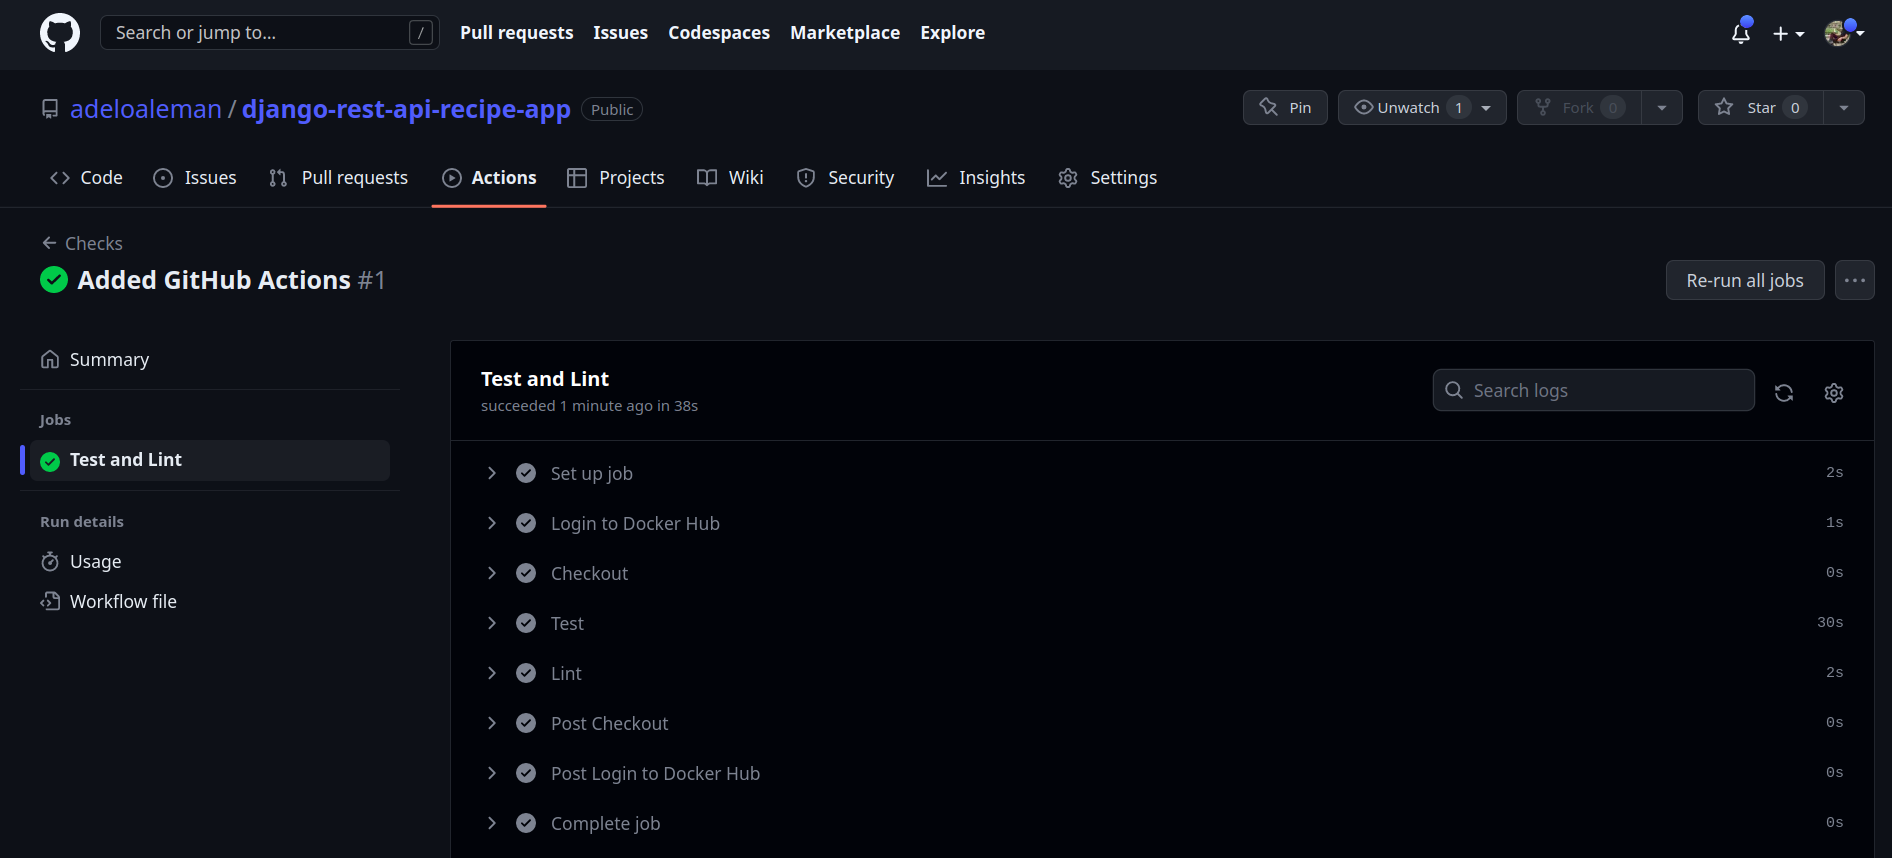Open the adeloaleman owner link
Screen dimensions: 1892x858
click(146, 109)
